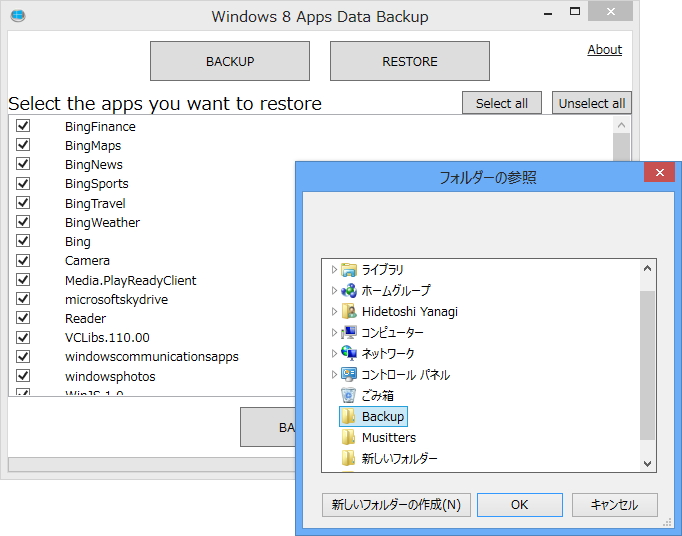Image resolution: width=682 pixels, height=536 pixels.
Task: Toggle the windowscommunicationsapps checkbox
Action: (23, 356)
